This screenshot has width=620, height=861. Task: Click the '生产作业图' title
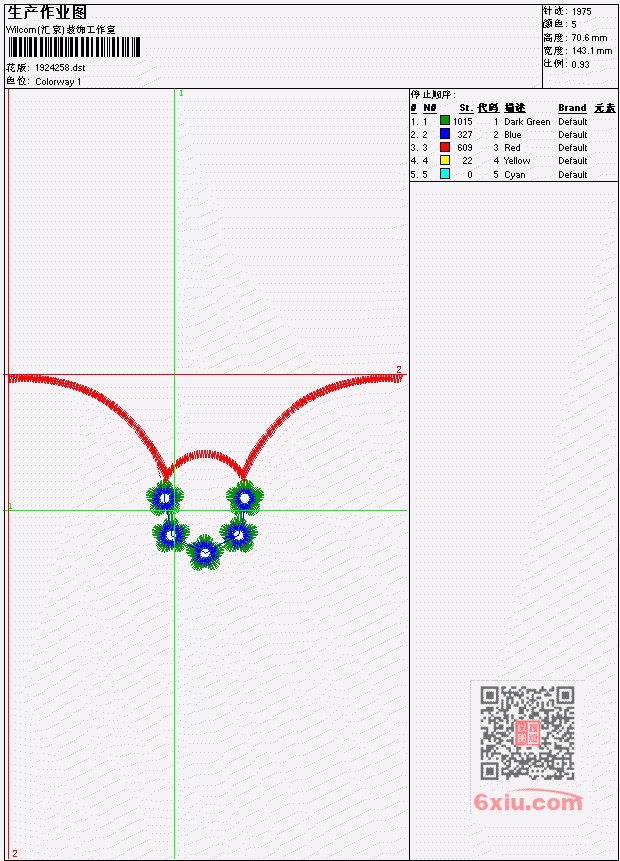click(47, 12)
